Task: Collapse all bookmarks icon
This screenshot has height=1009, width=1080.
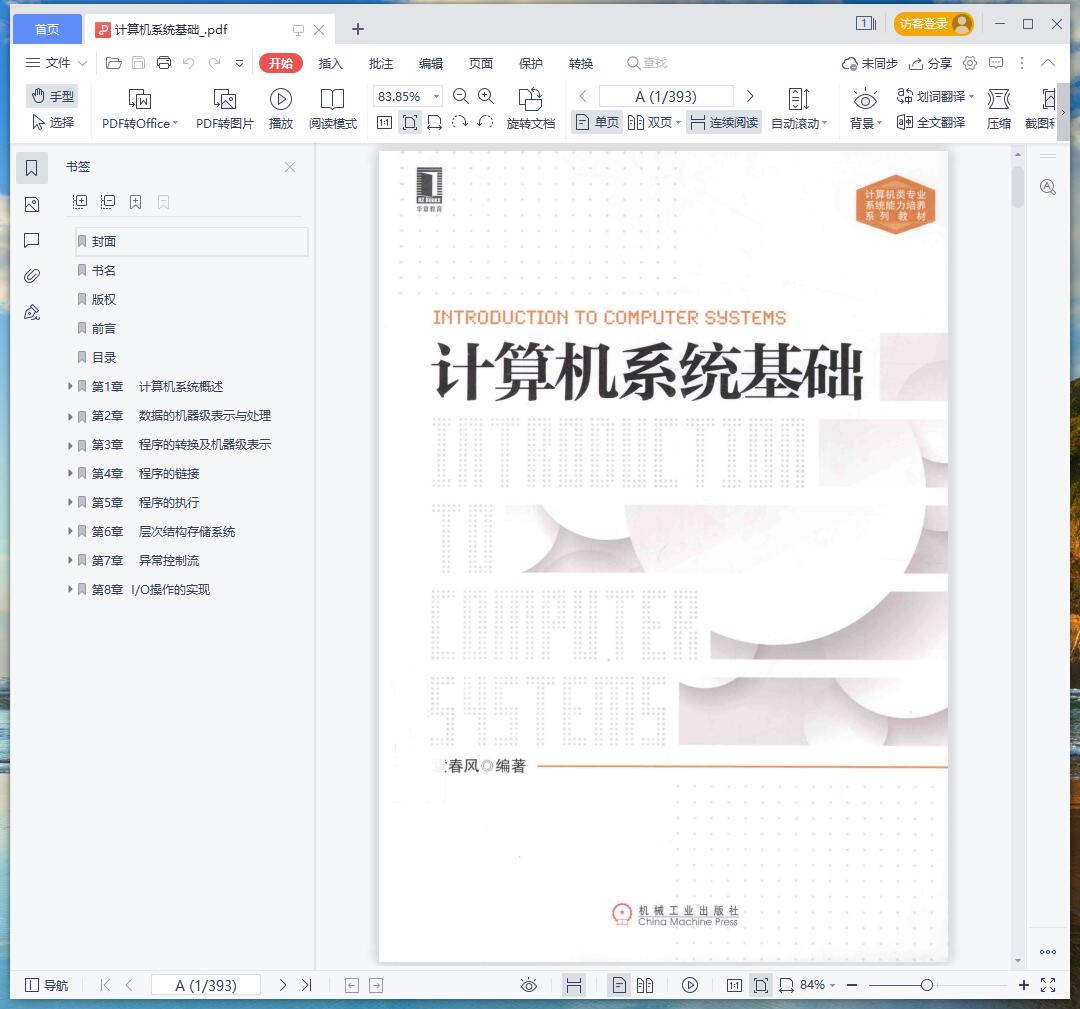Action: (x=108, y=202)
